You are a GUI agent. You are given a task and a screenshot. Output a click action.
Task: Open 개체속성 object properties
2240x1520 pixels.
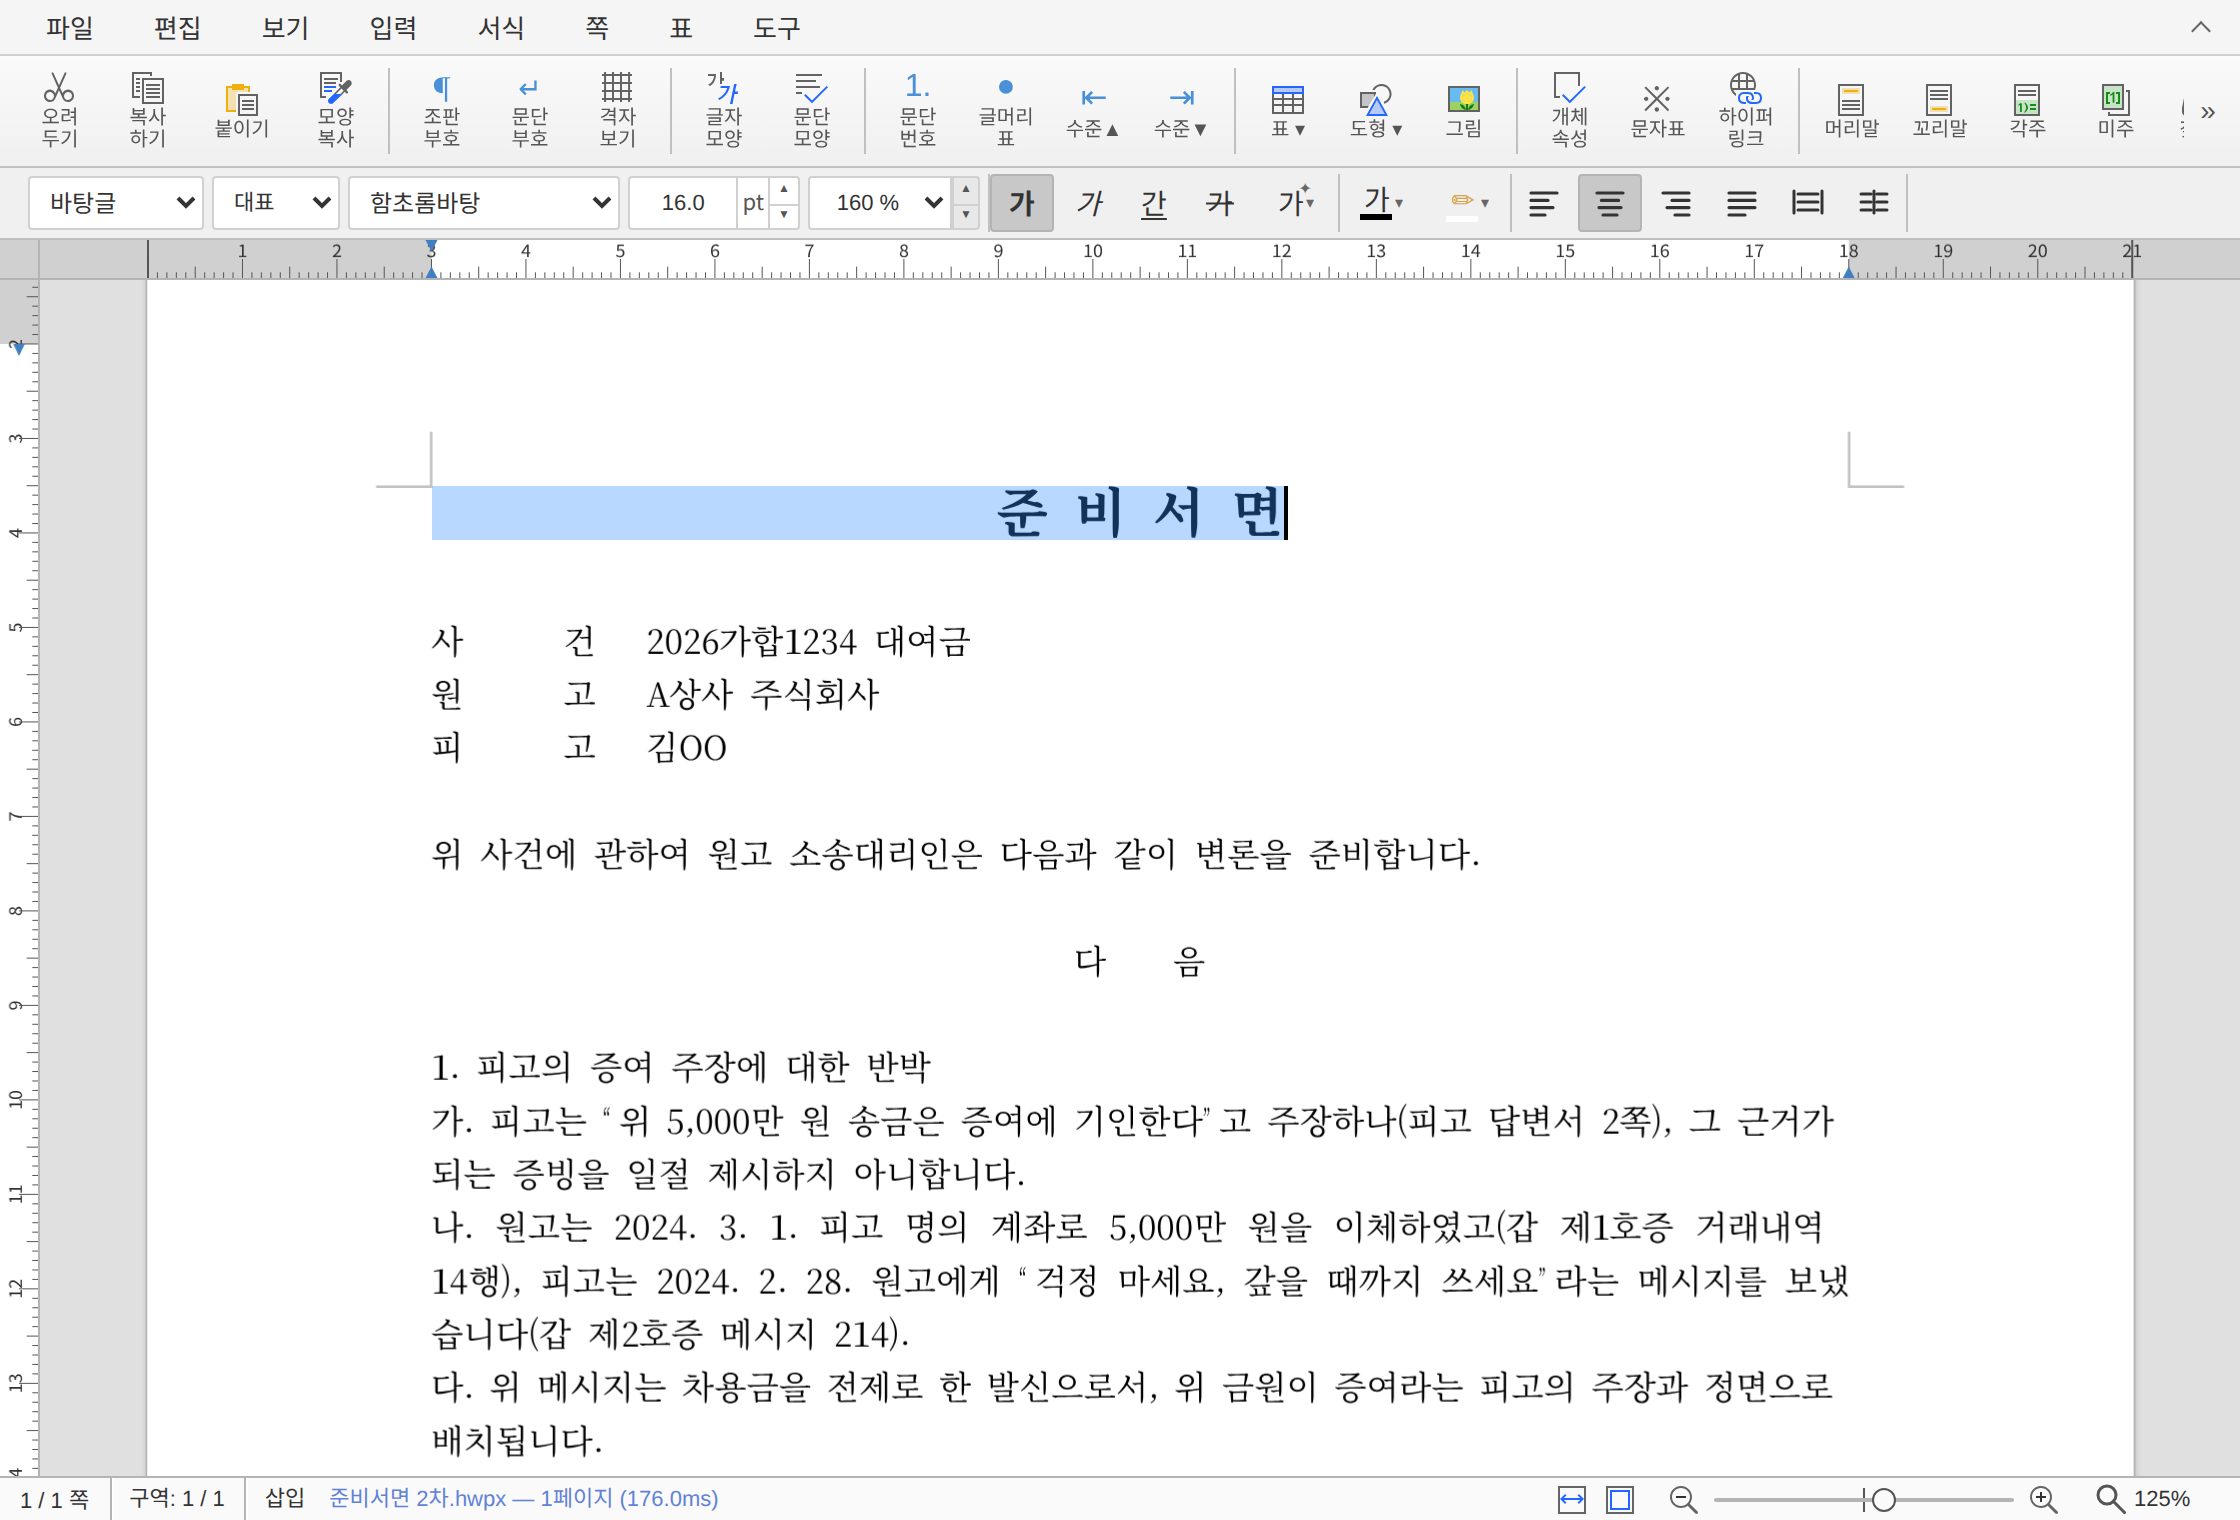click(x=1569, y=109)
